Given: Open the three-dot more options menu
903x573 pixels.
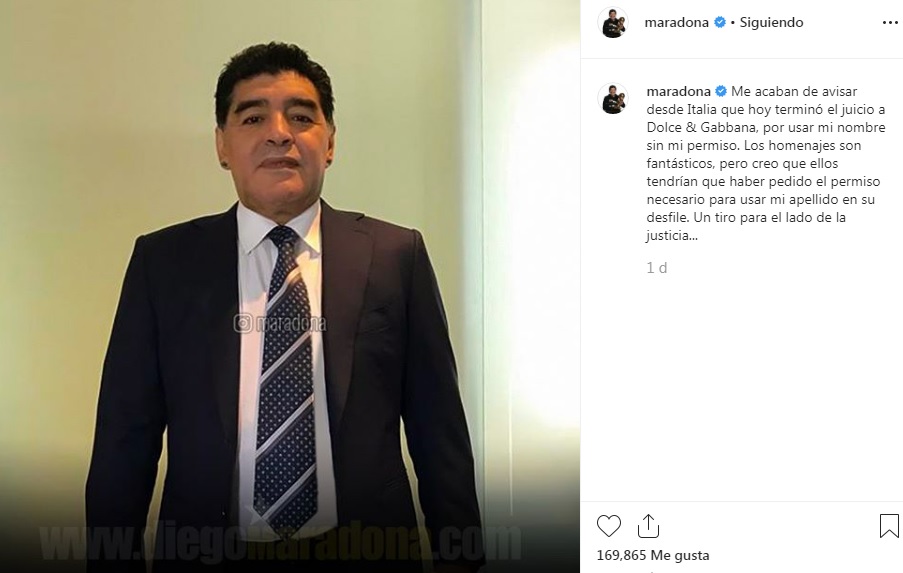Looking at the screenshot, I should coord(890,22).
